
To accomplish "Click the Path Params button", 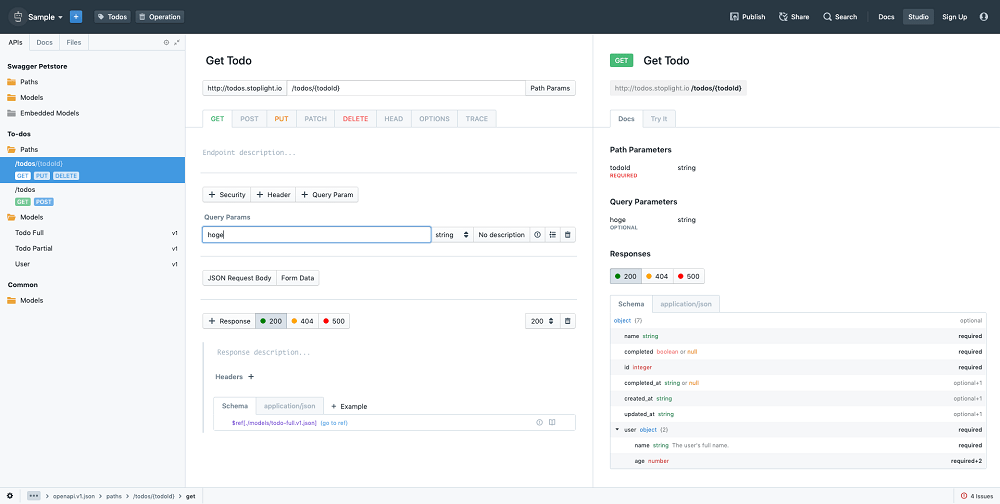I will pos(550,88).
